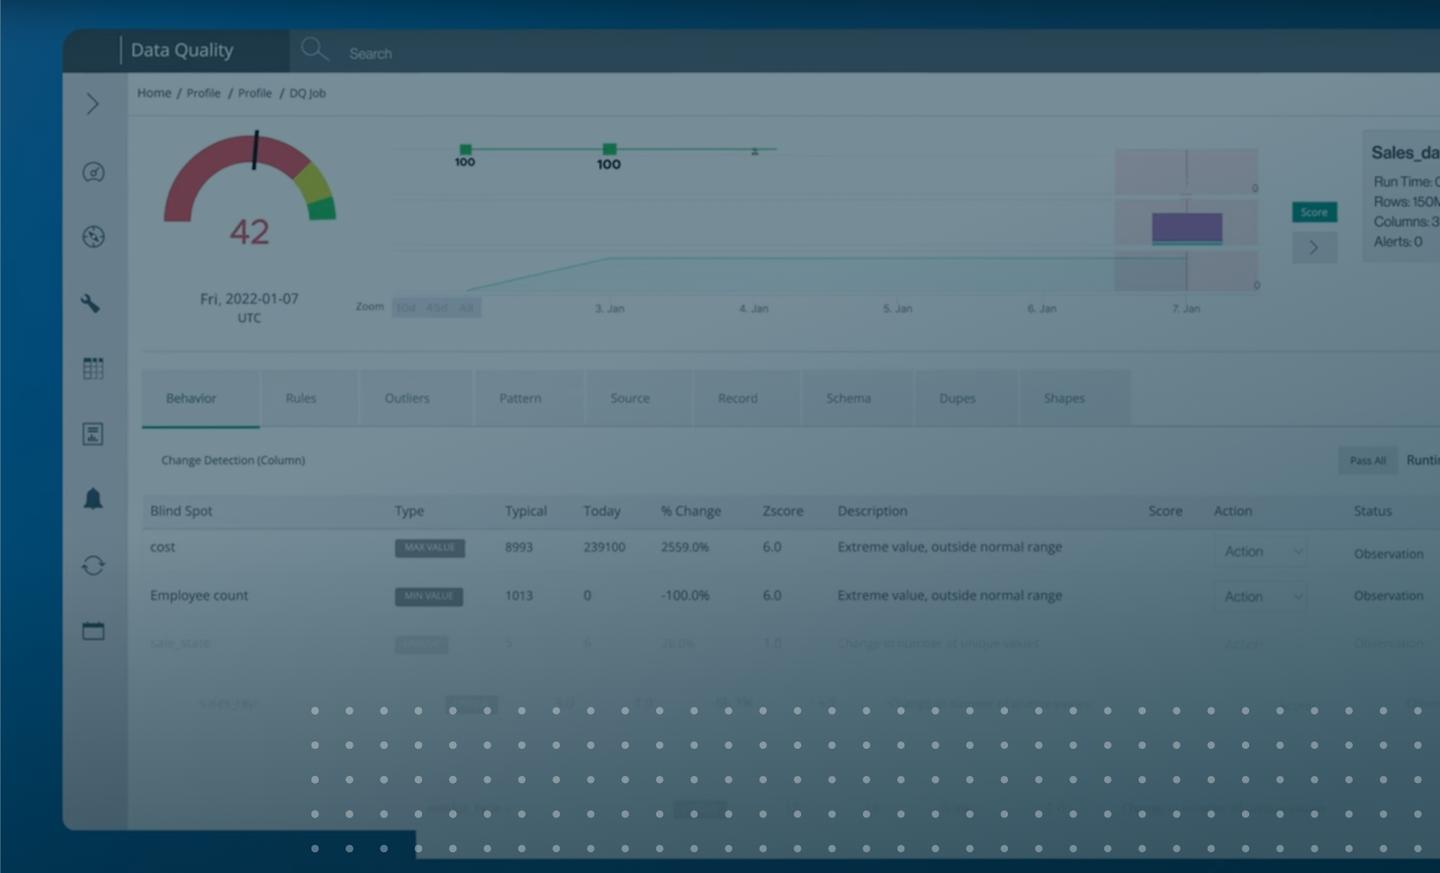Switch to the Outliers tab
Image resolution: width=1440 pixels, height=873 pixels.
pyautogui.click(x=407, y=398)
